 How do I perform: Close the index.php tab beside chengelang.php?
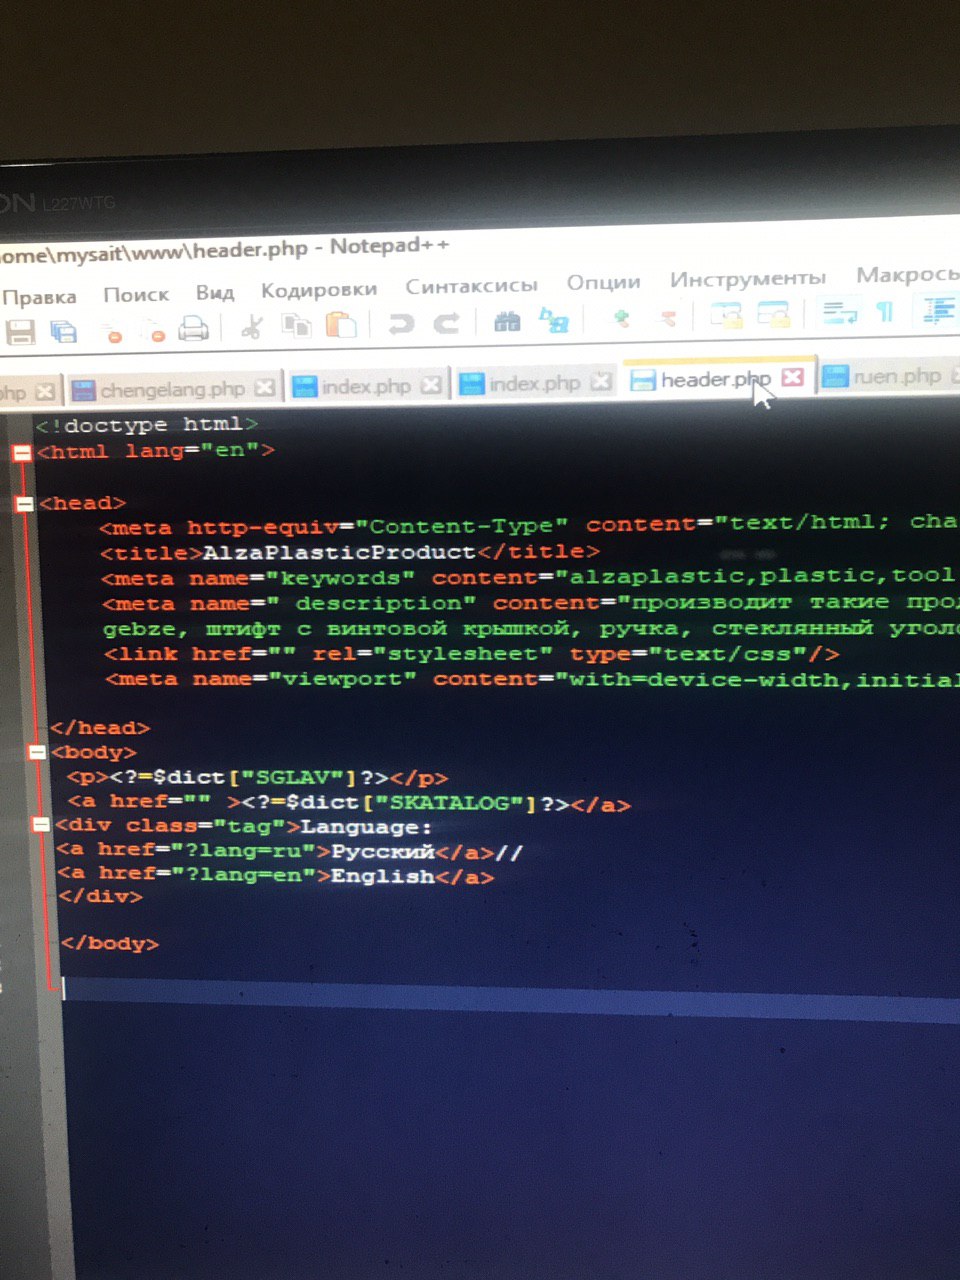pos(430,385)
